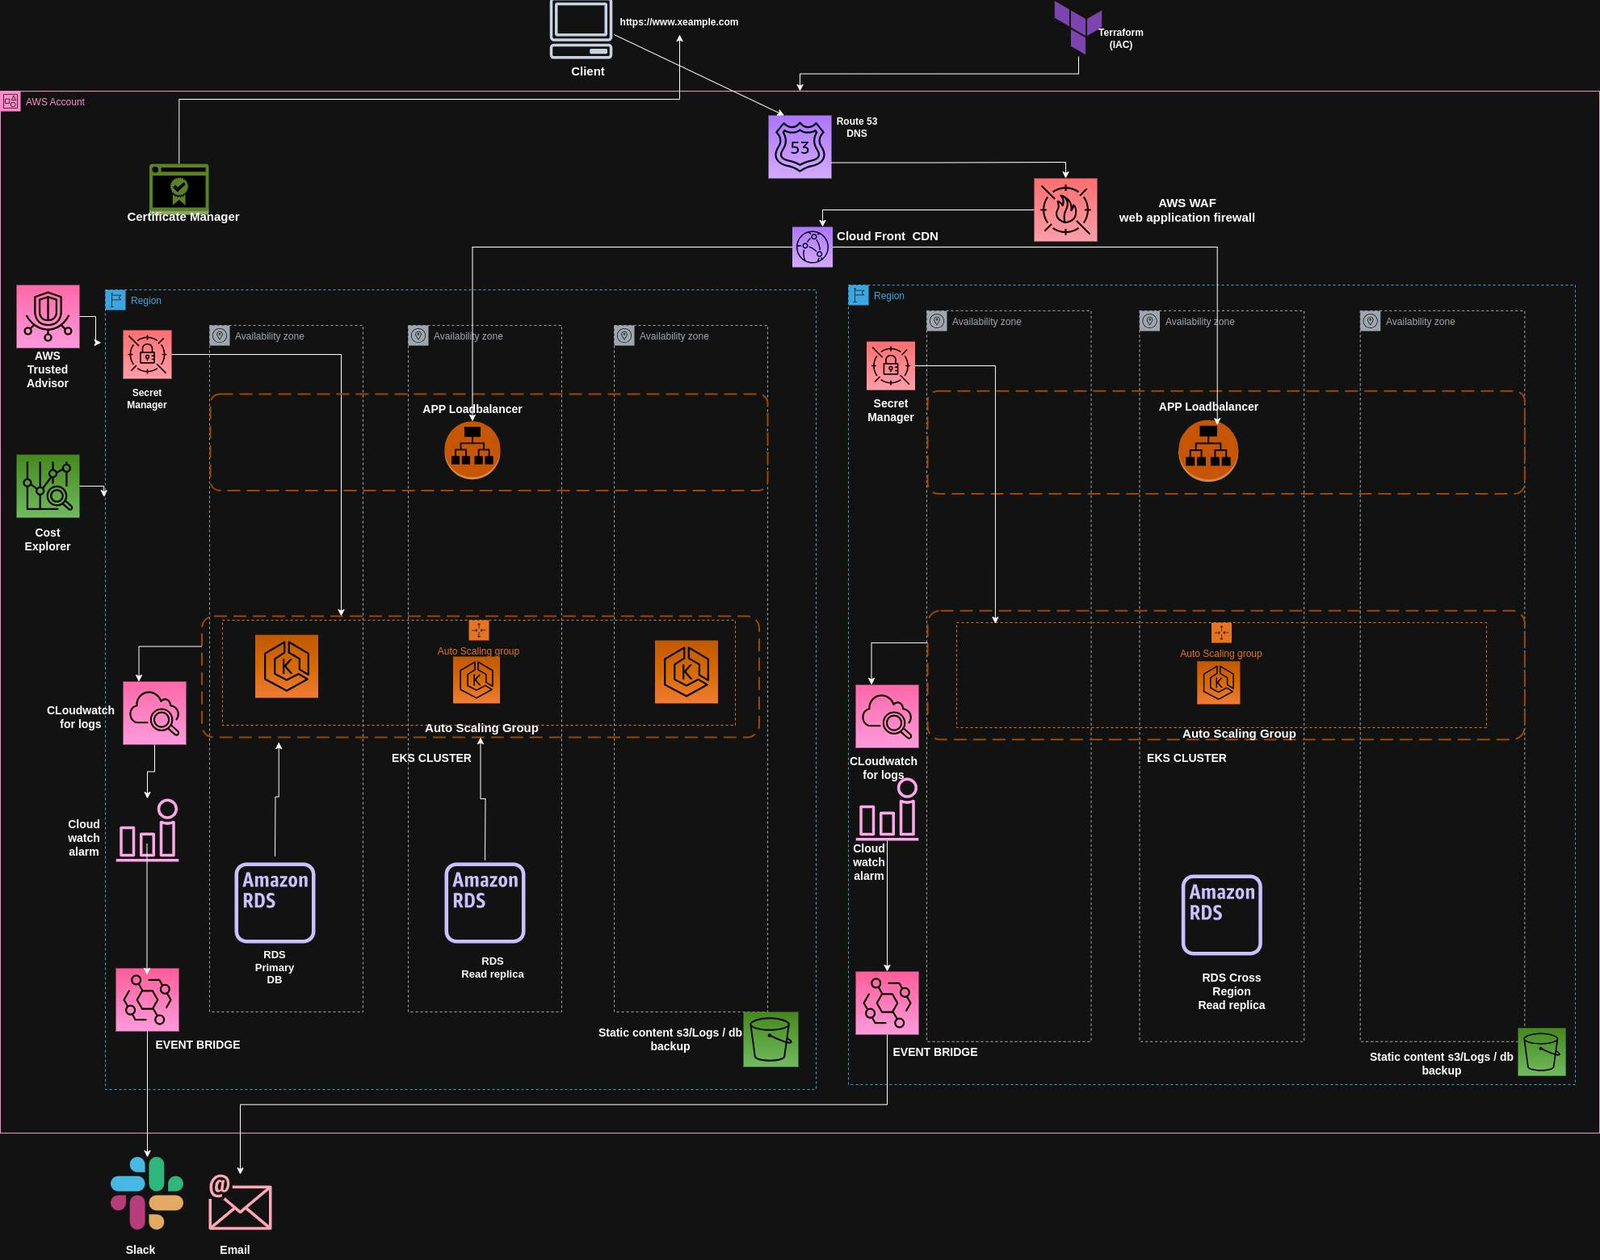Select the Cost Explorer icon

pyautogui.click(x=48, y=486)
